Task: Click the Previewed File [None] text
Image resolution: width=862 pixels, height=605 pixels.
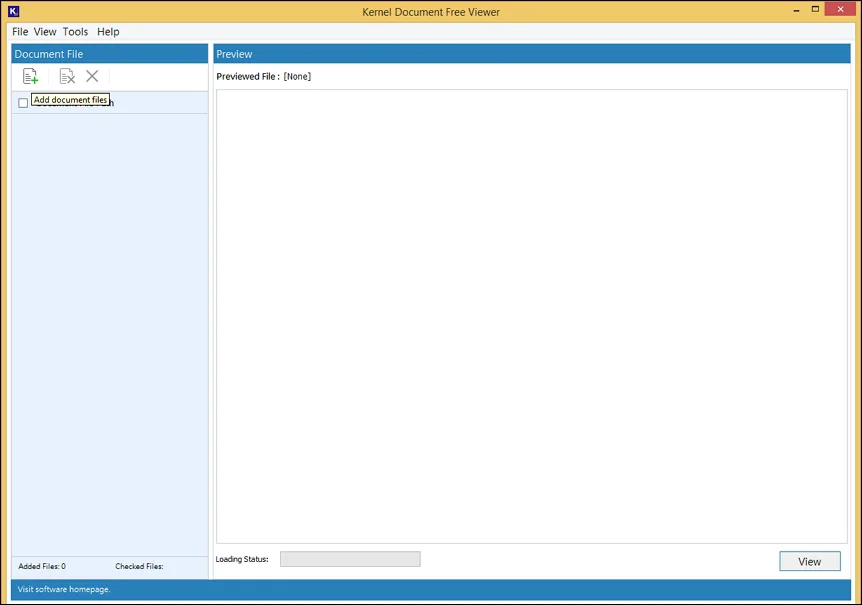Action: [x=263, y=76]
